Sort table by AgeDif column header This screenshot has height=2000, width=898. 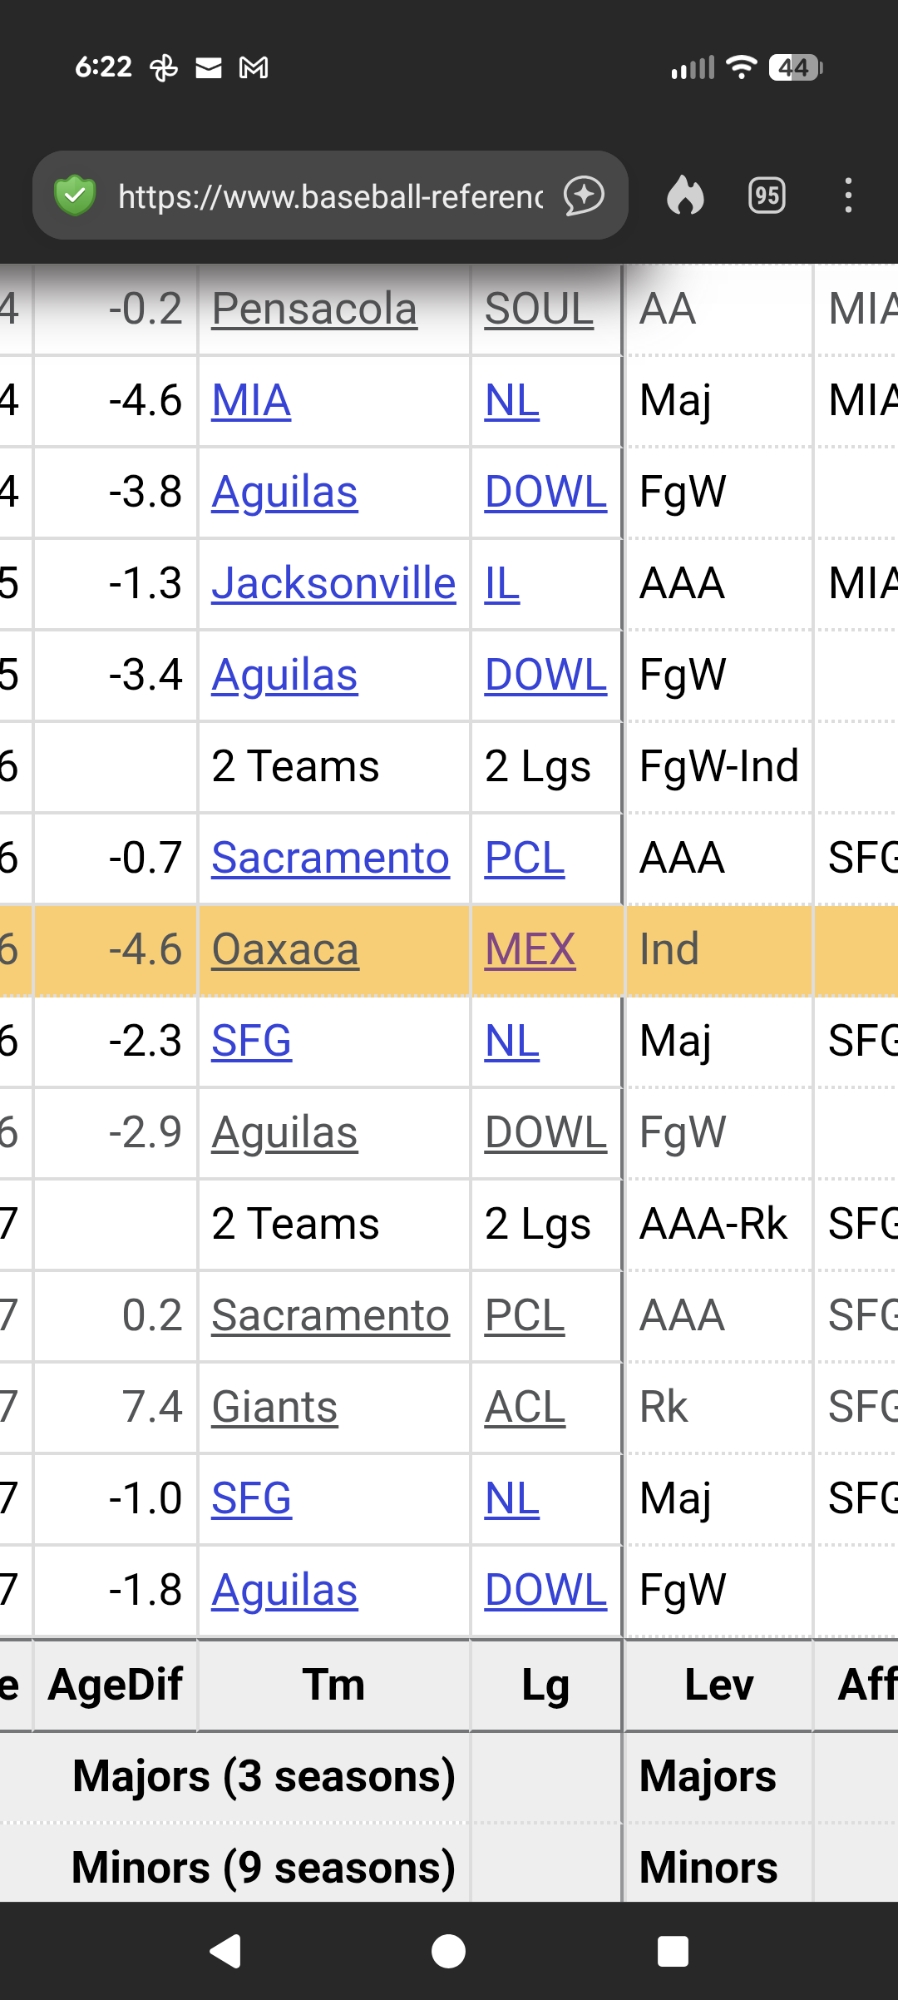point(116,1685)
